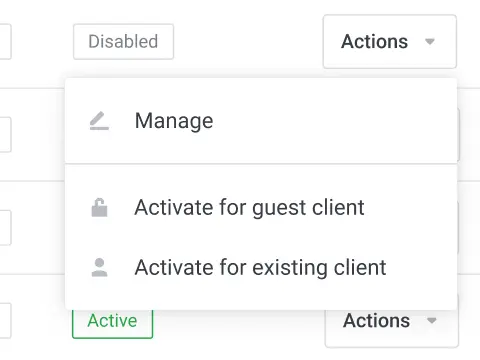Screen dimensions: 480x360
Task: Open the bottom row's Actions dropdown label
Action: pyautogui.click(x=376, y=321)
